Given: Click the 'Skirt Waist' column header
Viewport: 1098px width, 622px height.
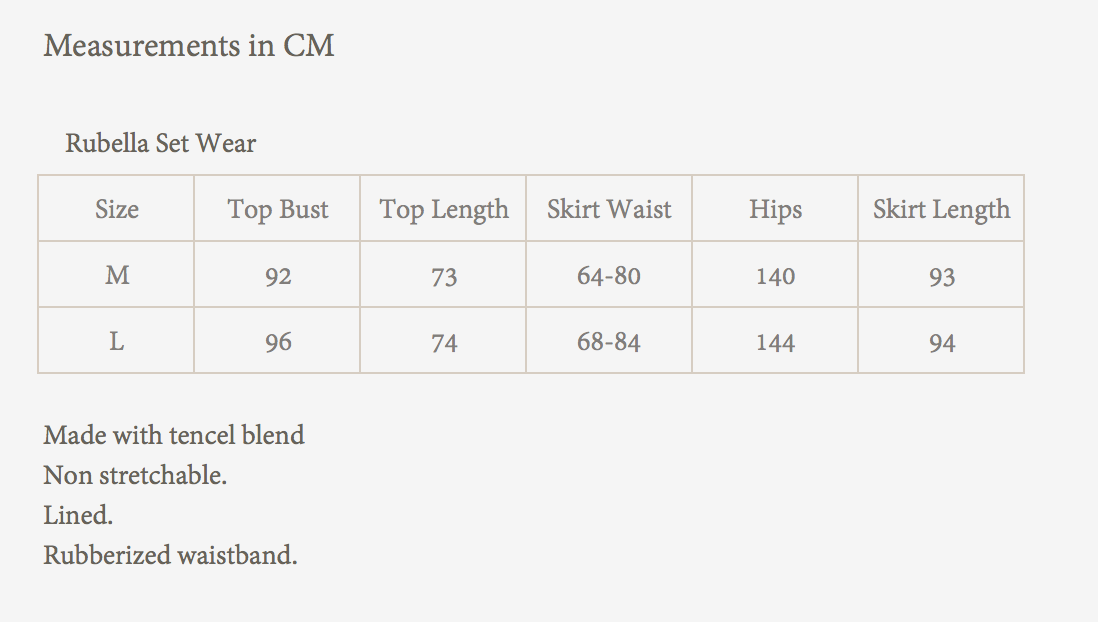Looking at the screenshot, I should point(609,209).
